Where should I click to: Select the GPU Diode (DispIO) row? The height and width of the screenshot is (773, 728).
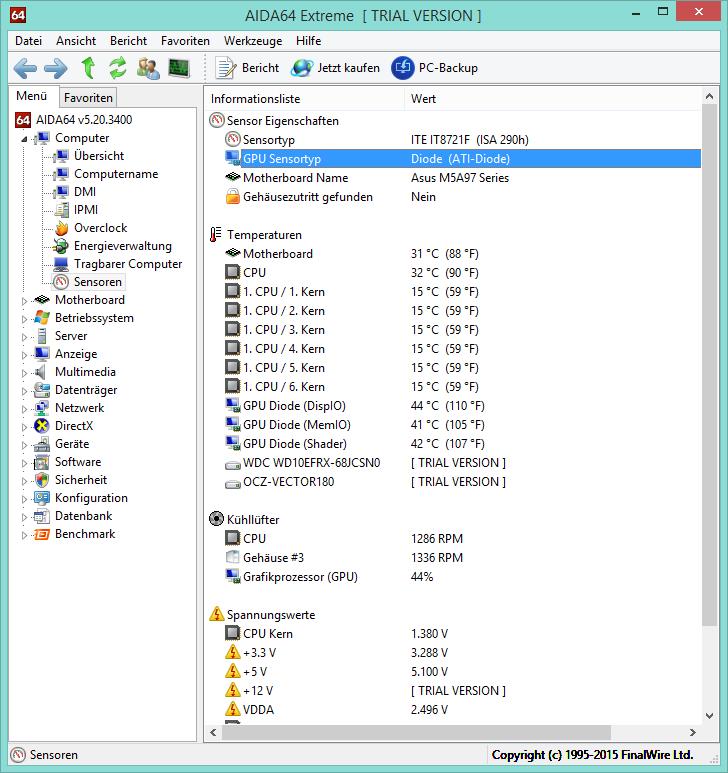tap(462, 406)
